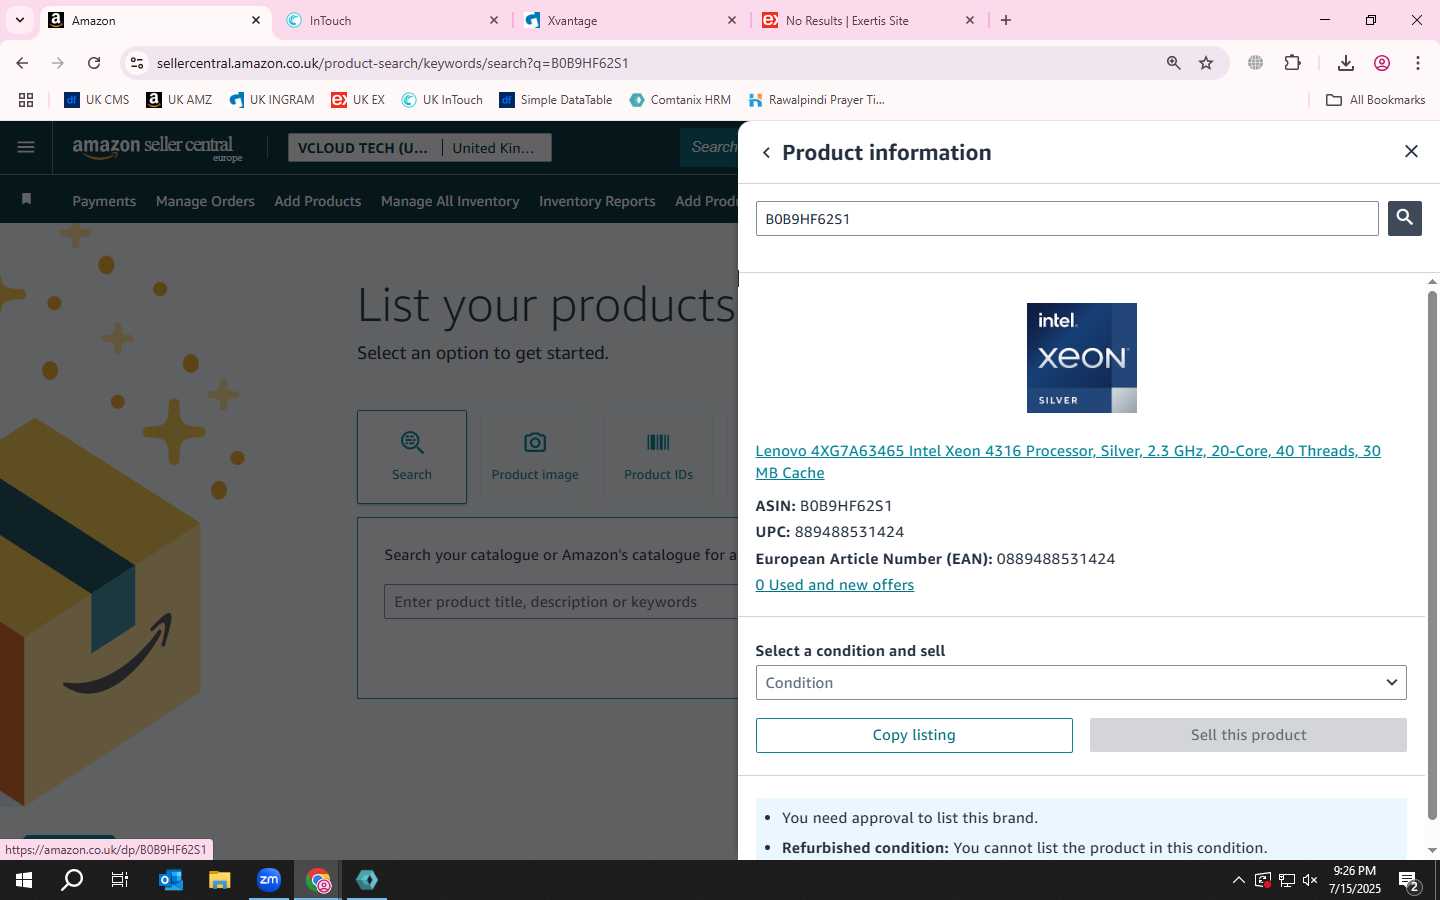Viewport: 1440px width, 900px height.
Task: Click the Intel Xeon Silver product thumbnail
Action: click(1081, 358)
